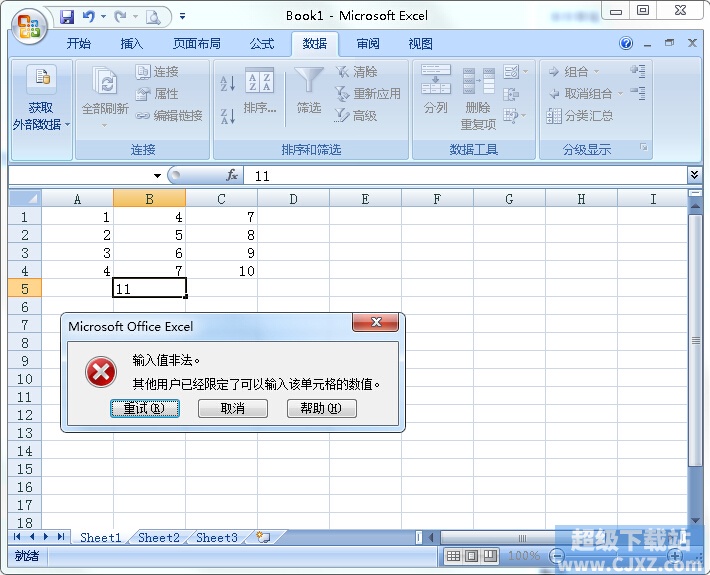Open the 分级显示 dialog launcher
Screen dimensions: 710x575
click(643, 147)
